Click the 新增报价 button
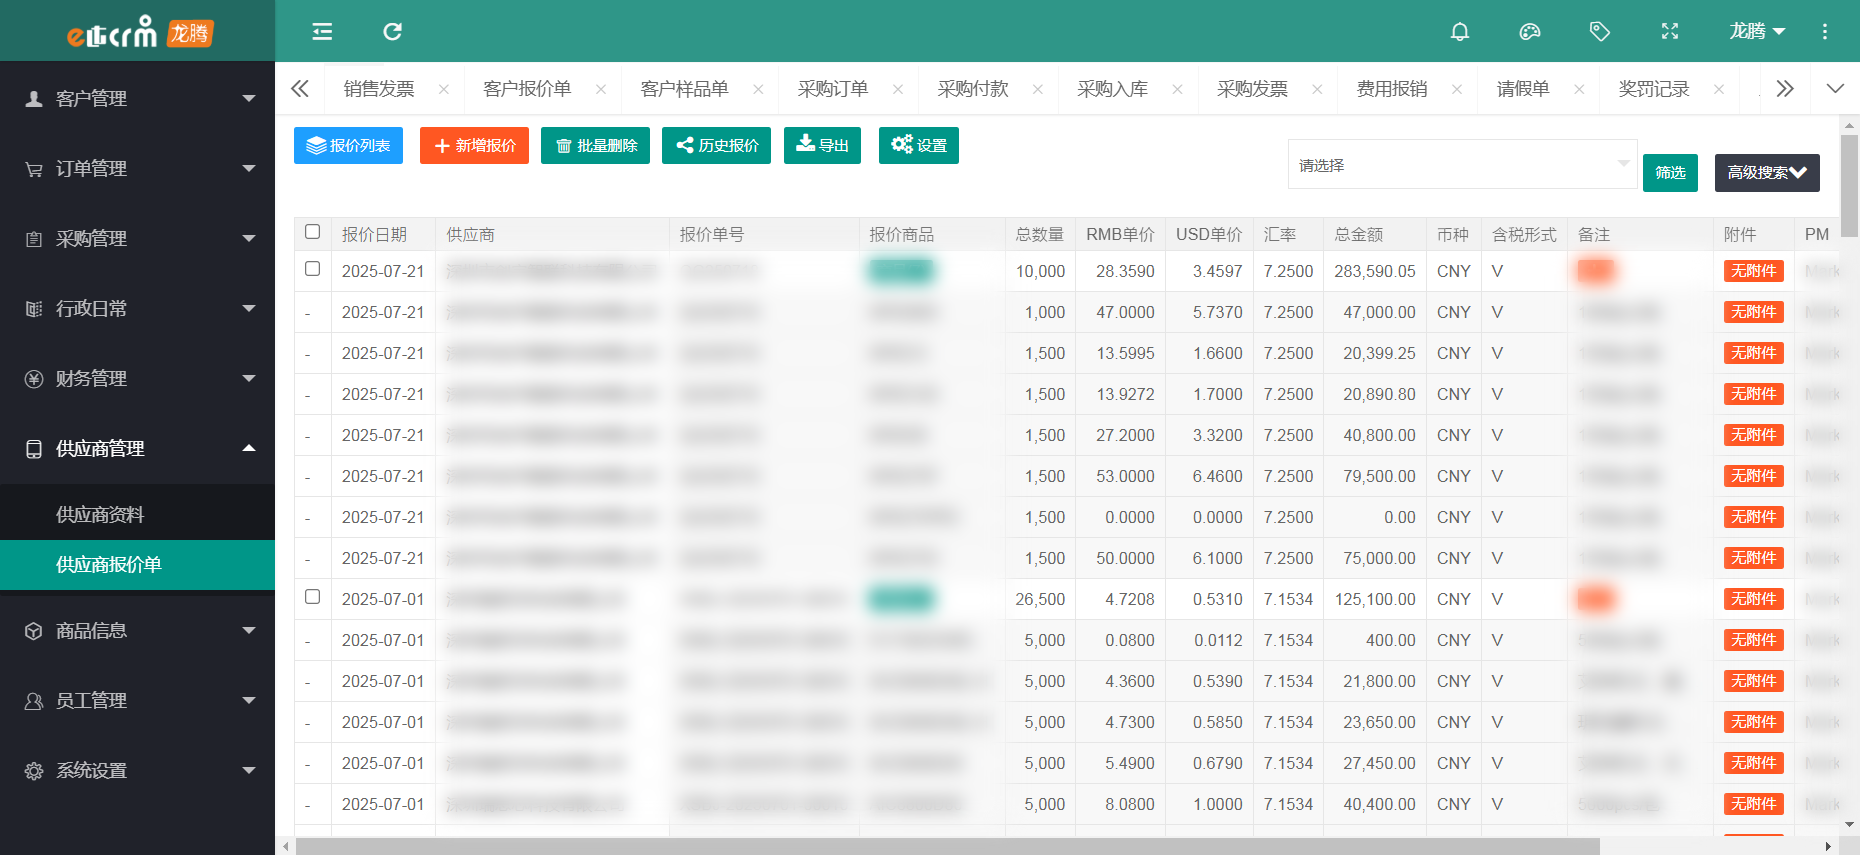The height and width of the screenshot is (855, 1860). 474,146
